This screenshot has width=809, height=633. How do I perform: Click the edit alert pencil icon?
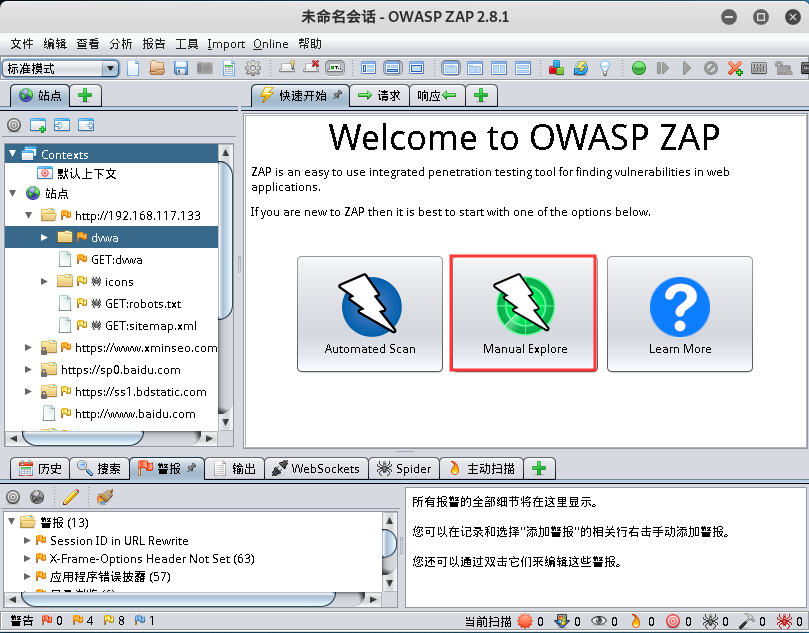click(x=71, y=497)
